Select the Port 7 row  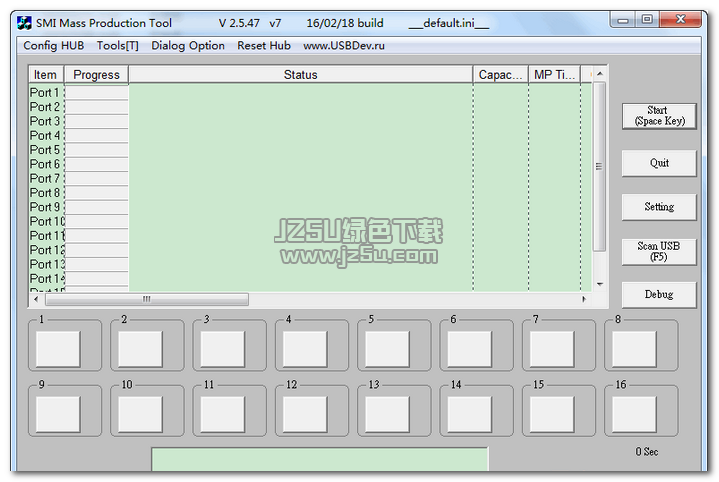310,178
